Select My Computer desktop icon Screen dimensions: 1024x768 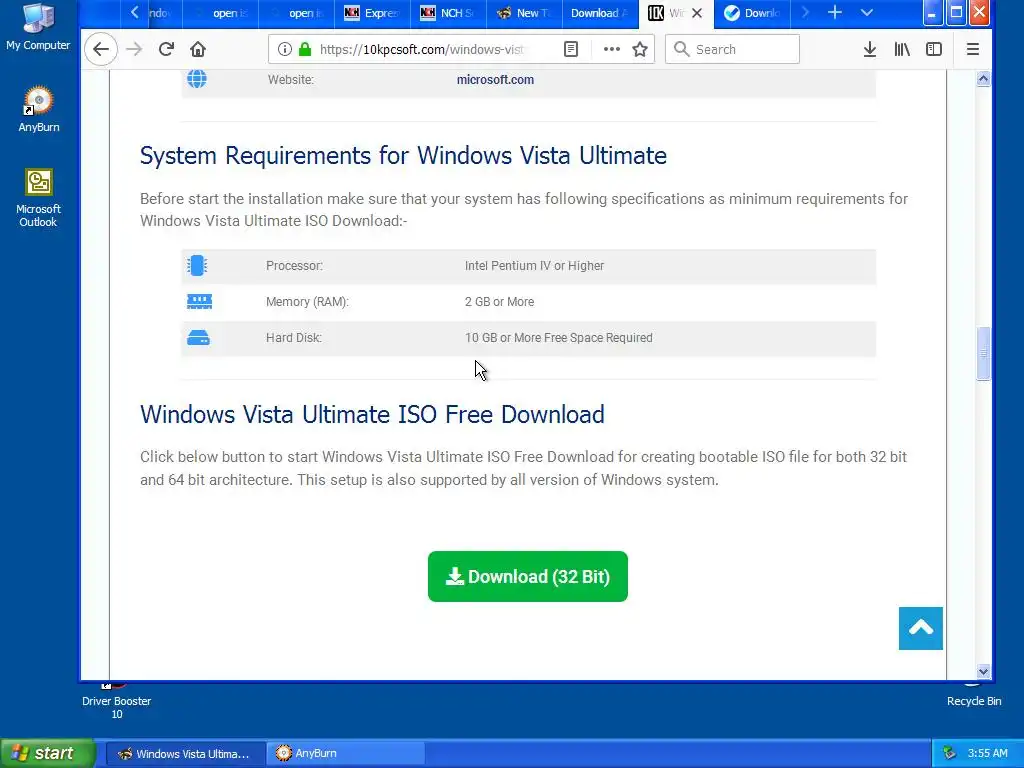pyautogui.click(x=38, y=27)
